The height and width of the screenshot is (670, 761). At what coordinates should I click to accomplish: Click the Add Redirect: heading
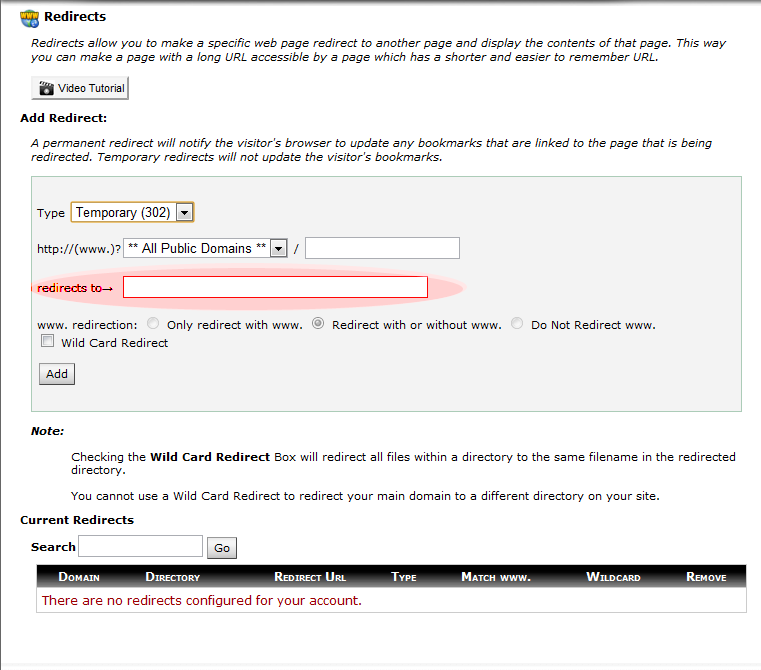coord(64,118)
